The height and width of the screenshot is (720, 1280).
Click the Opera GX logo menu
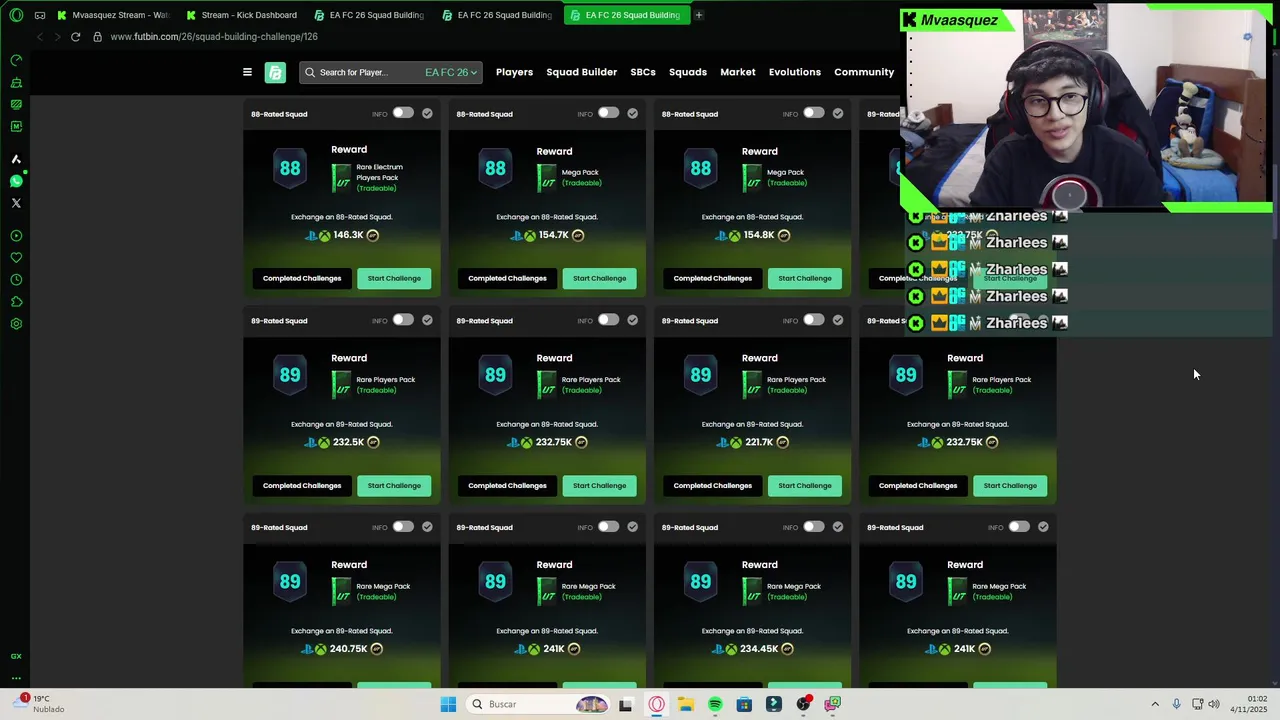(x=16, y=15)
